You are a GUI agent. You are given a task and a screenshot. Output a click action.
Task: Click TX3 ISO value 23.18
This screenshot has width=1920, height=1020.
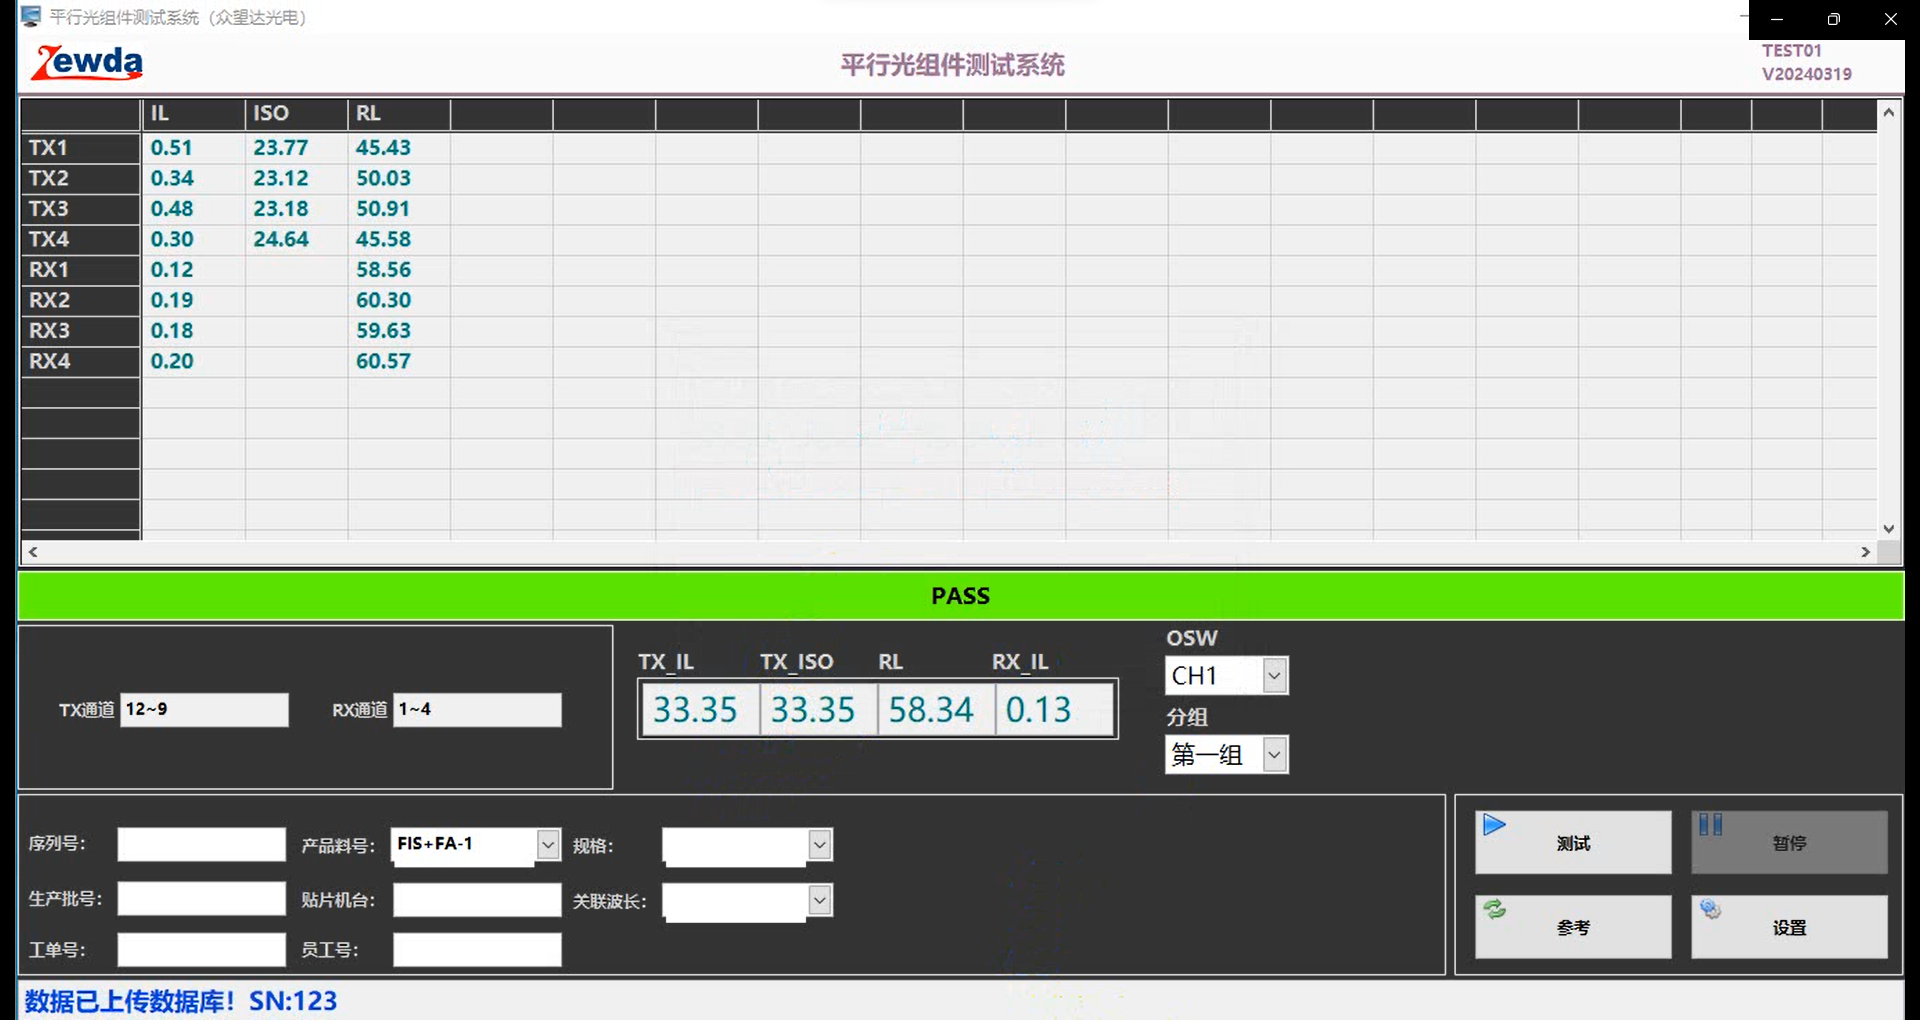coord(281,209)
